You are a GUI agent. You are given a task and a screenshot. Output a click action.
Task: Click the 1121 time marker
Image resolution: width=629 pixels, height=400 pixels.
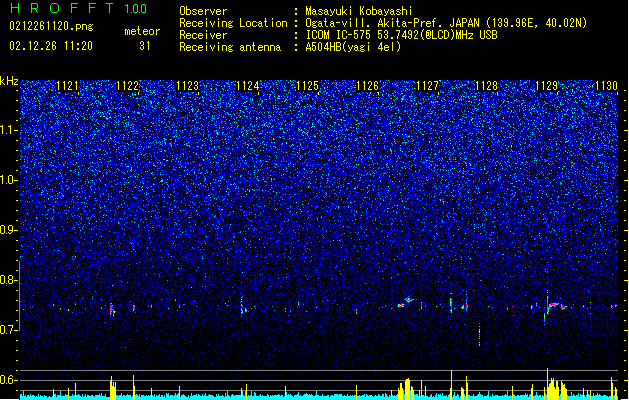[x=67, y=86]
